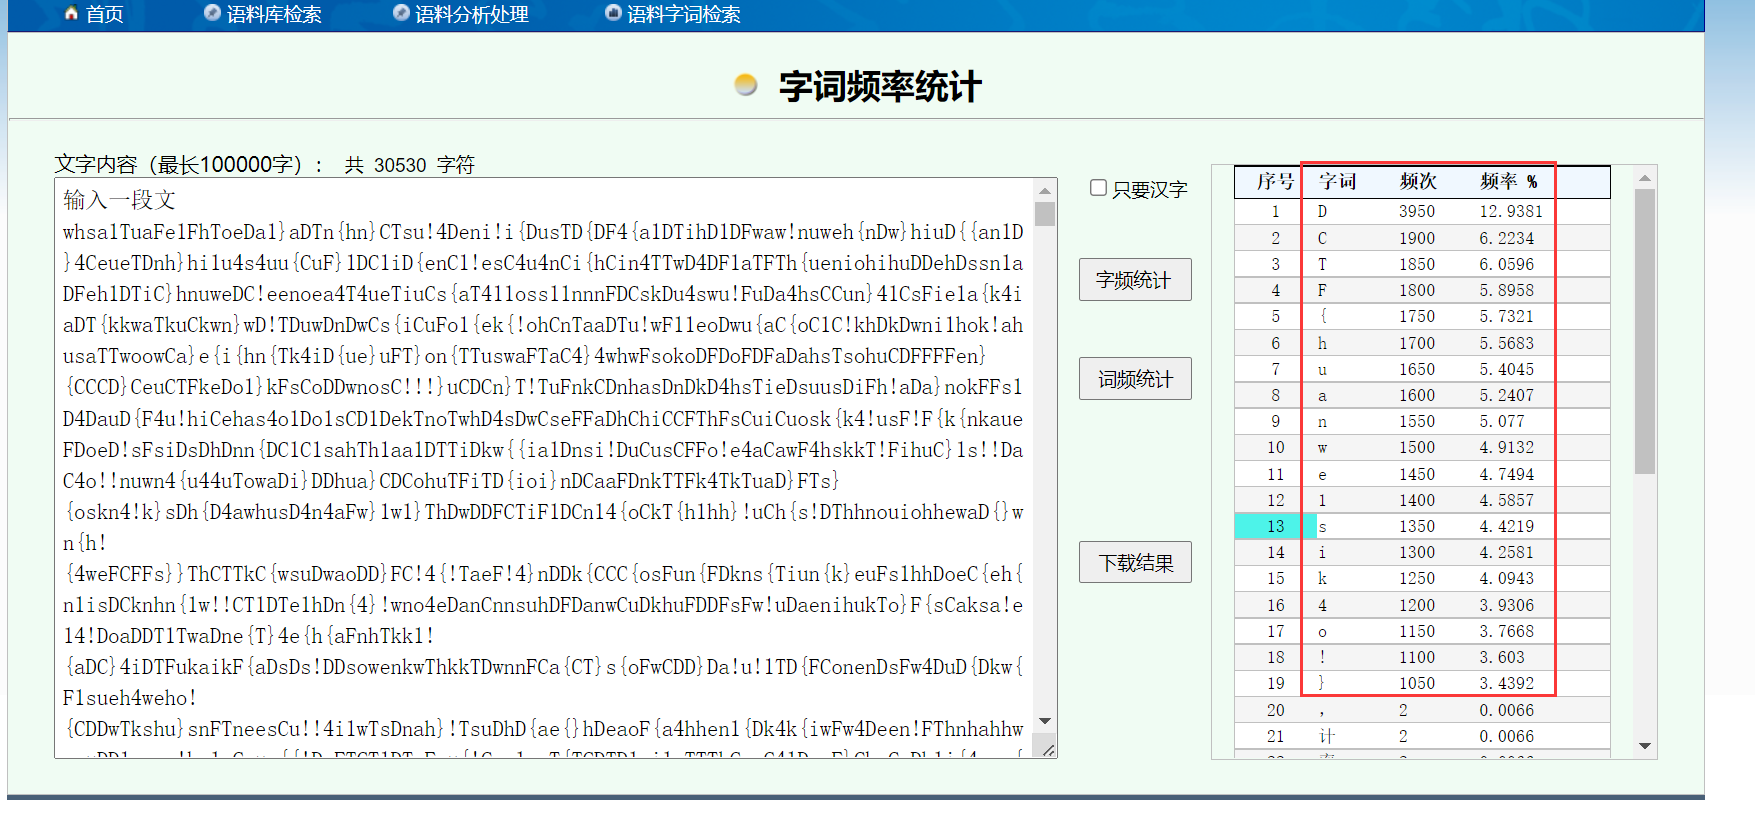Click the results table scrollbar down arrow
This screenshot has width=1755, height=827.
click(x=1645, y=746)
